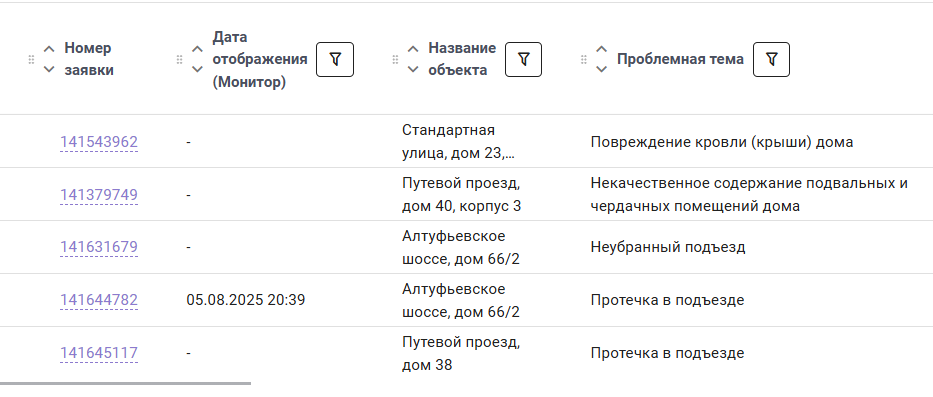Screen dimensions: 933x397
Task: Sort Номер заявки ascending with up chevron
Action: [x=49, y=49]
